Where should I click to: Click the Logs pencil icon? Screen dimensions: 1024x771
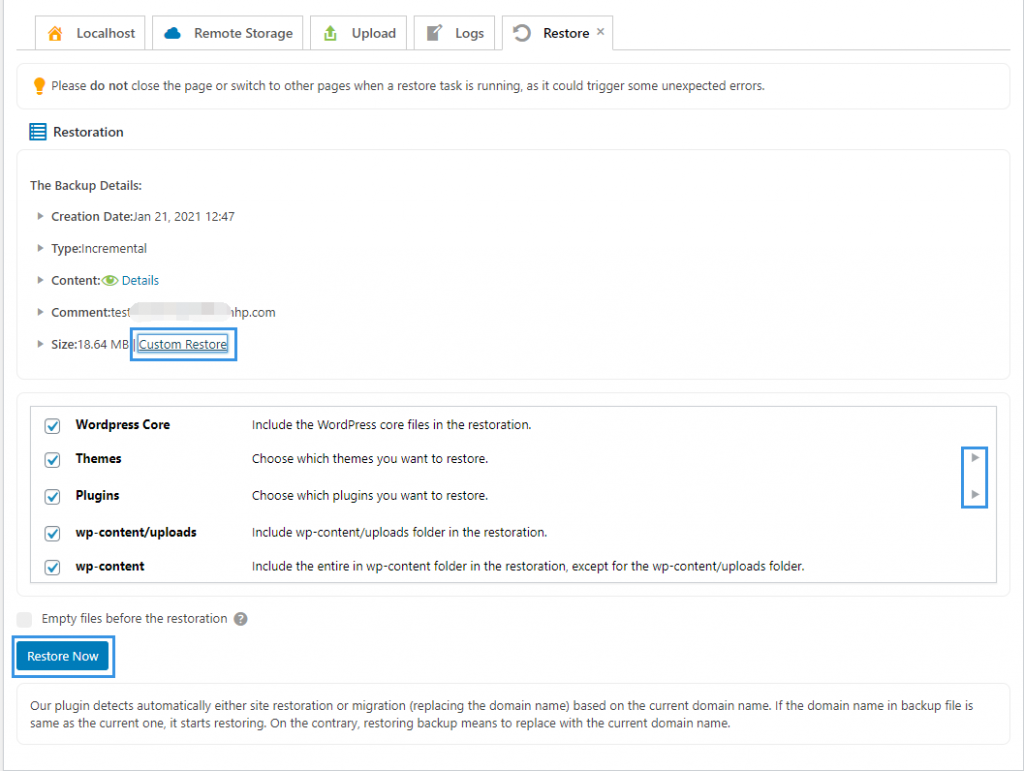click(x=432, y=33)
